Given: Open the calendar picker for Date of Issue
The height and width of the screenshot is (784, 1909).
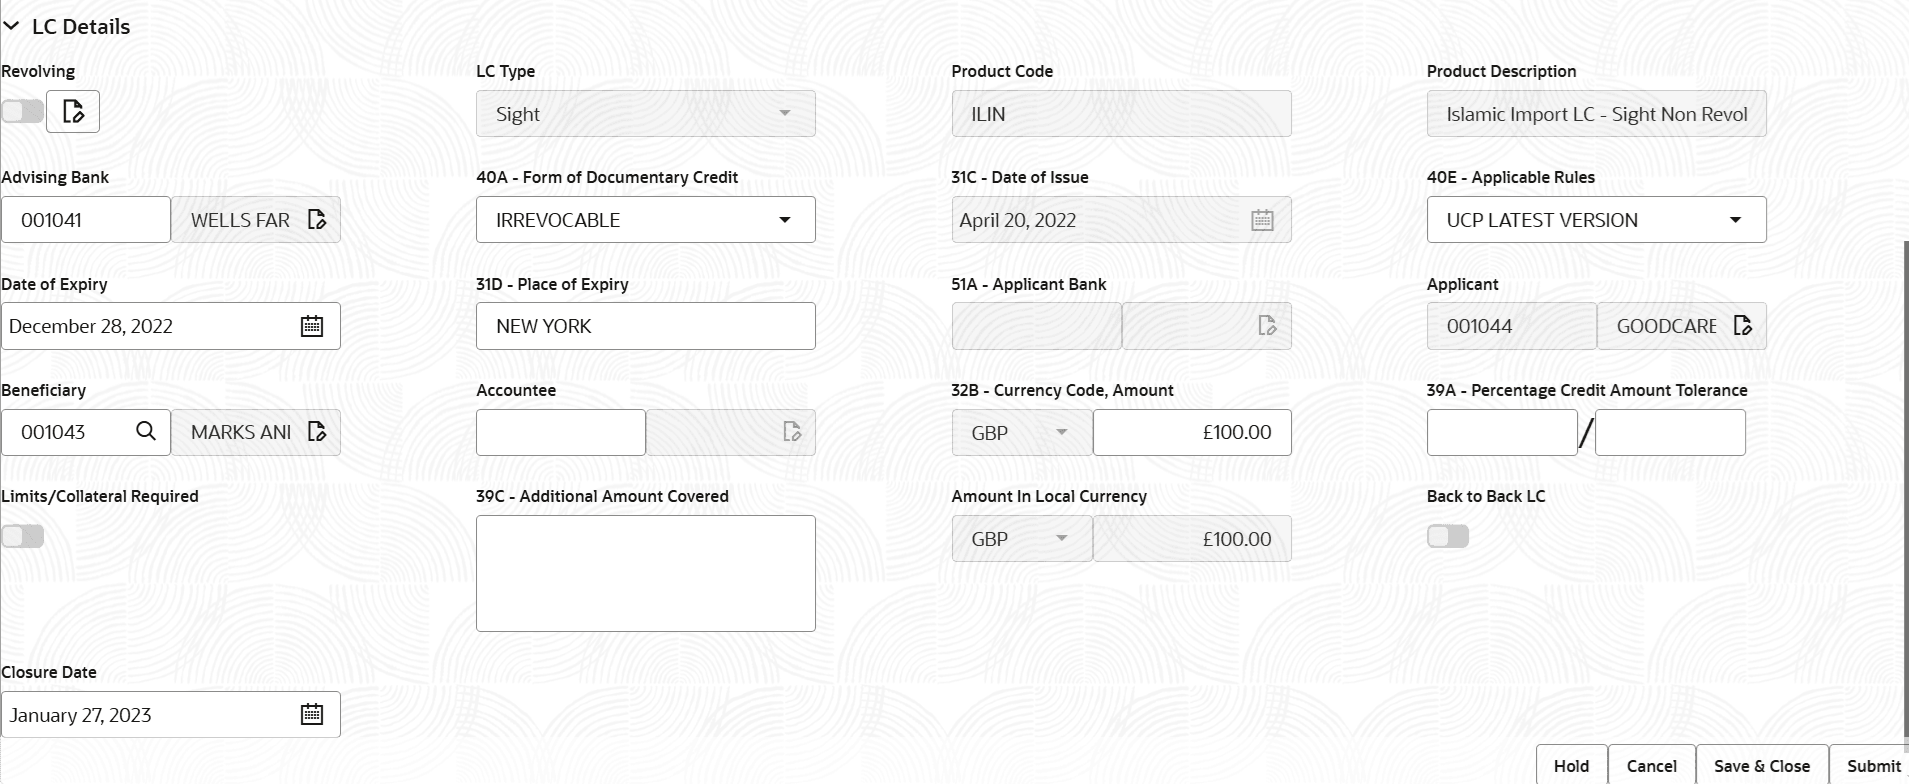Looking at the screenshot, I should point(1262,219).
